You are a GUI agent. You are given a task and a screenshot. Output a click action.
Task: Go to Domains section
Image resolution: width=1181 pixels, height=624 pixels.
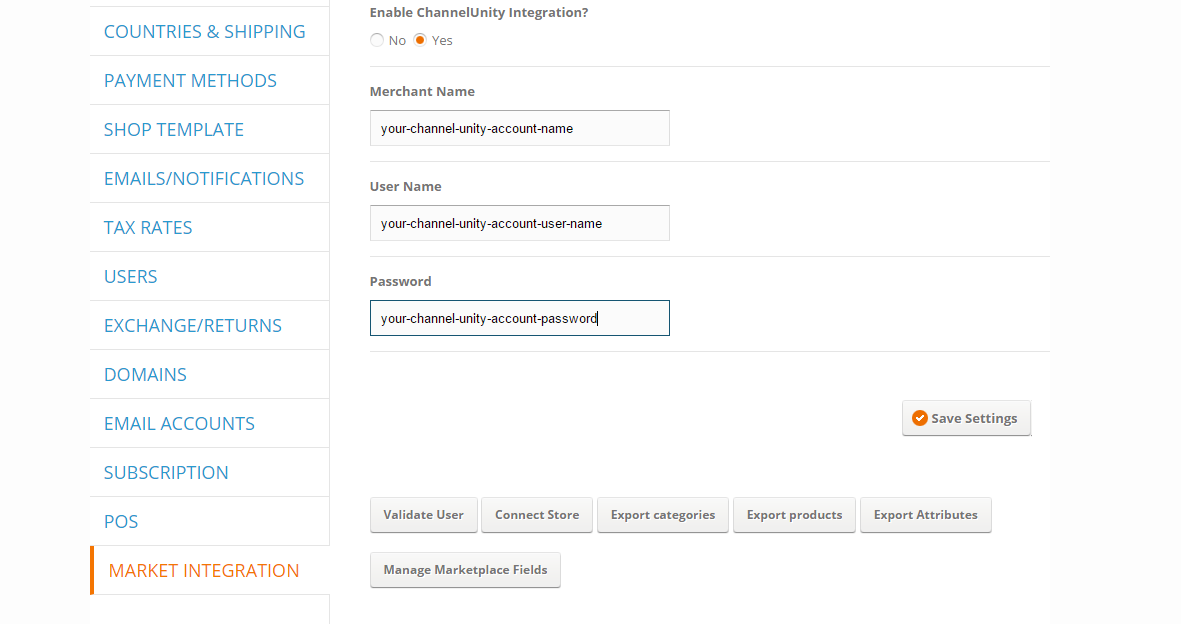click(x=145, y=375)
